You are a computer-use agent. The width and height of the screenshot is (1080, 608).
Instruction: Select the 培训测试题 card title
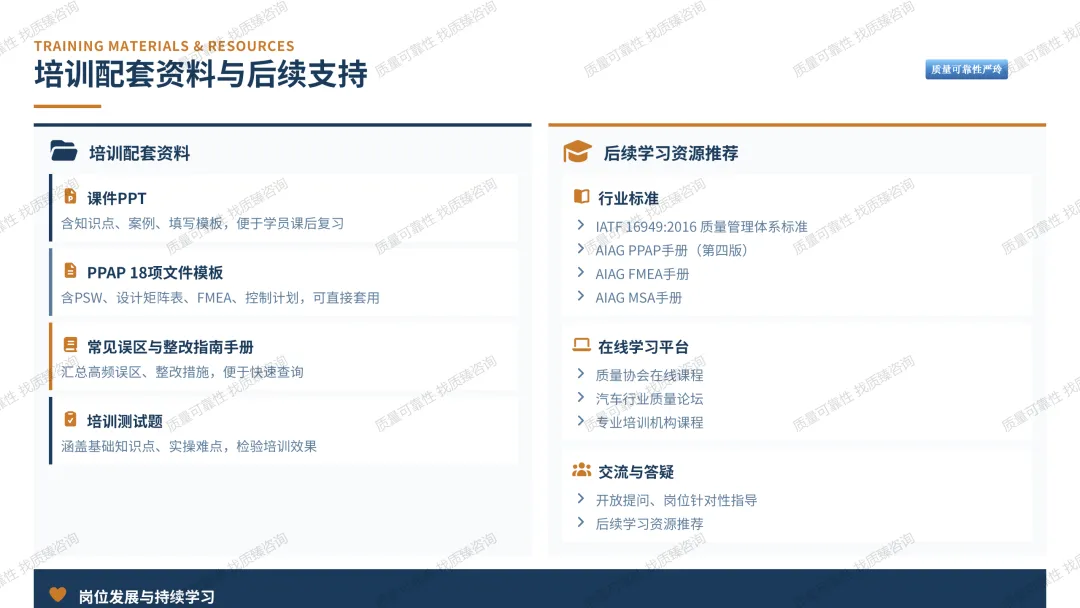coord(125,421)
